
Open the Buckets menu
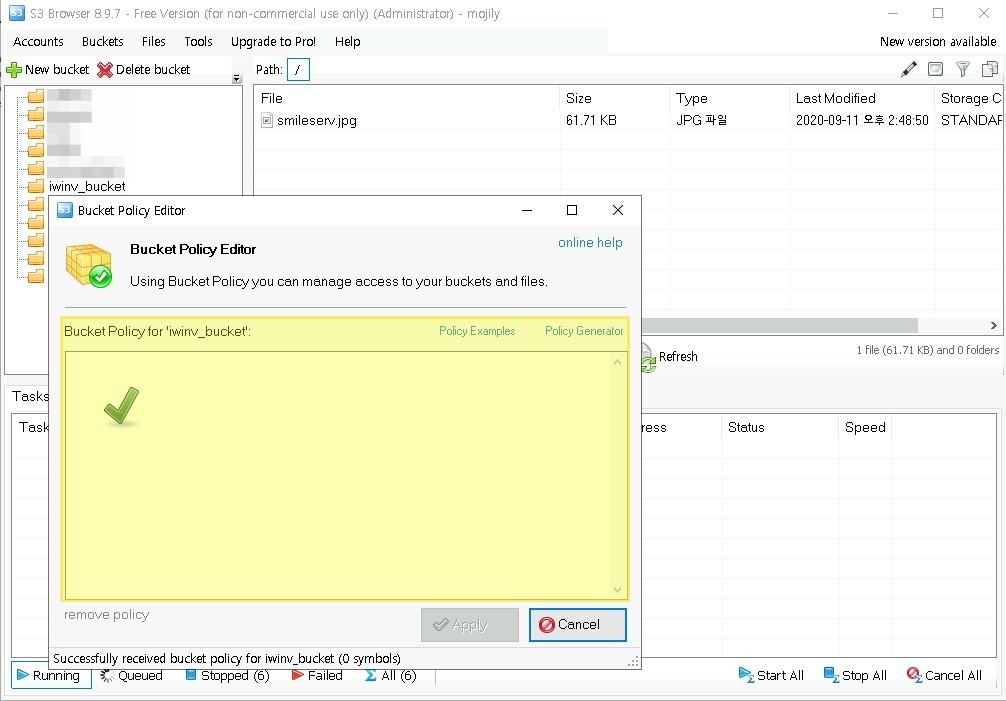(103, 42)
